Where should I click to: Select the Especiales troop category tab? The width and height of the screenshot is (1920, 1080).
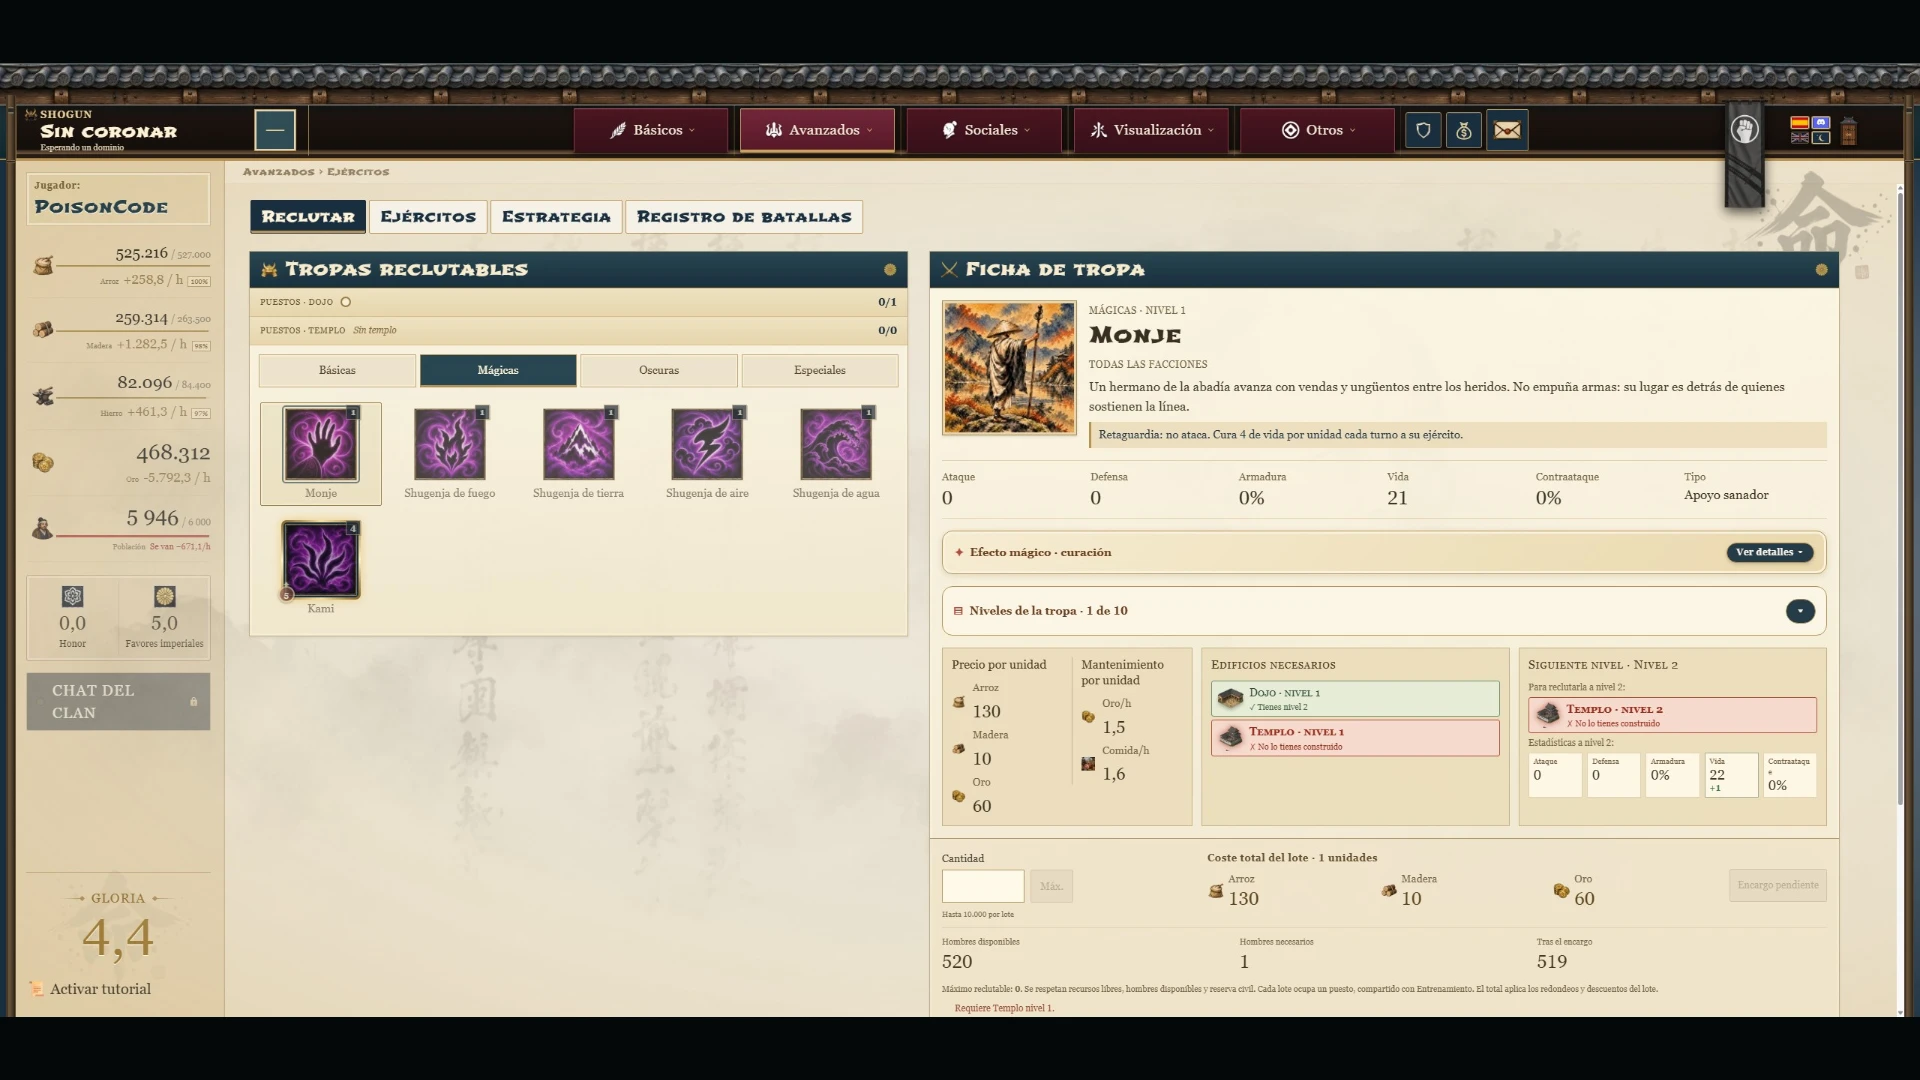[820, 370]
